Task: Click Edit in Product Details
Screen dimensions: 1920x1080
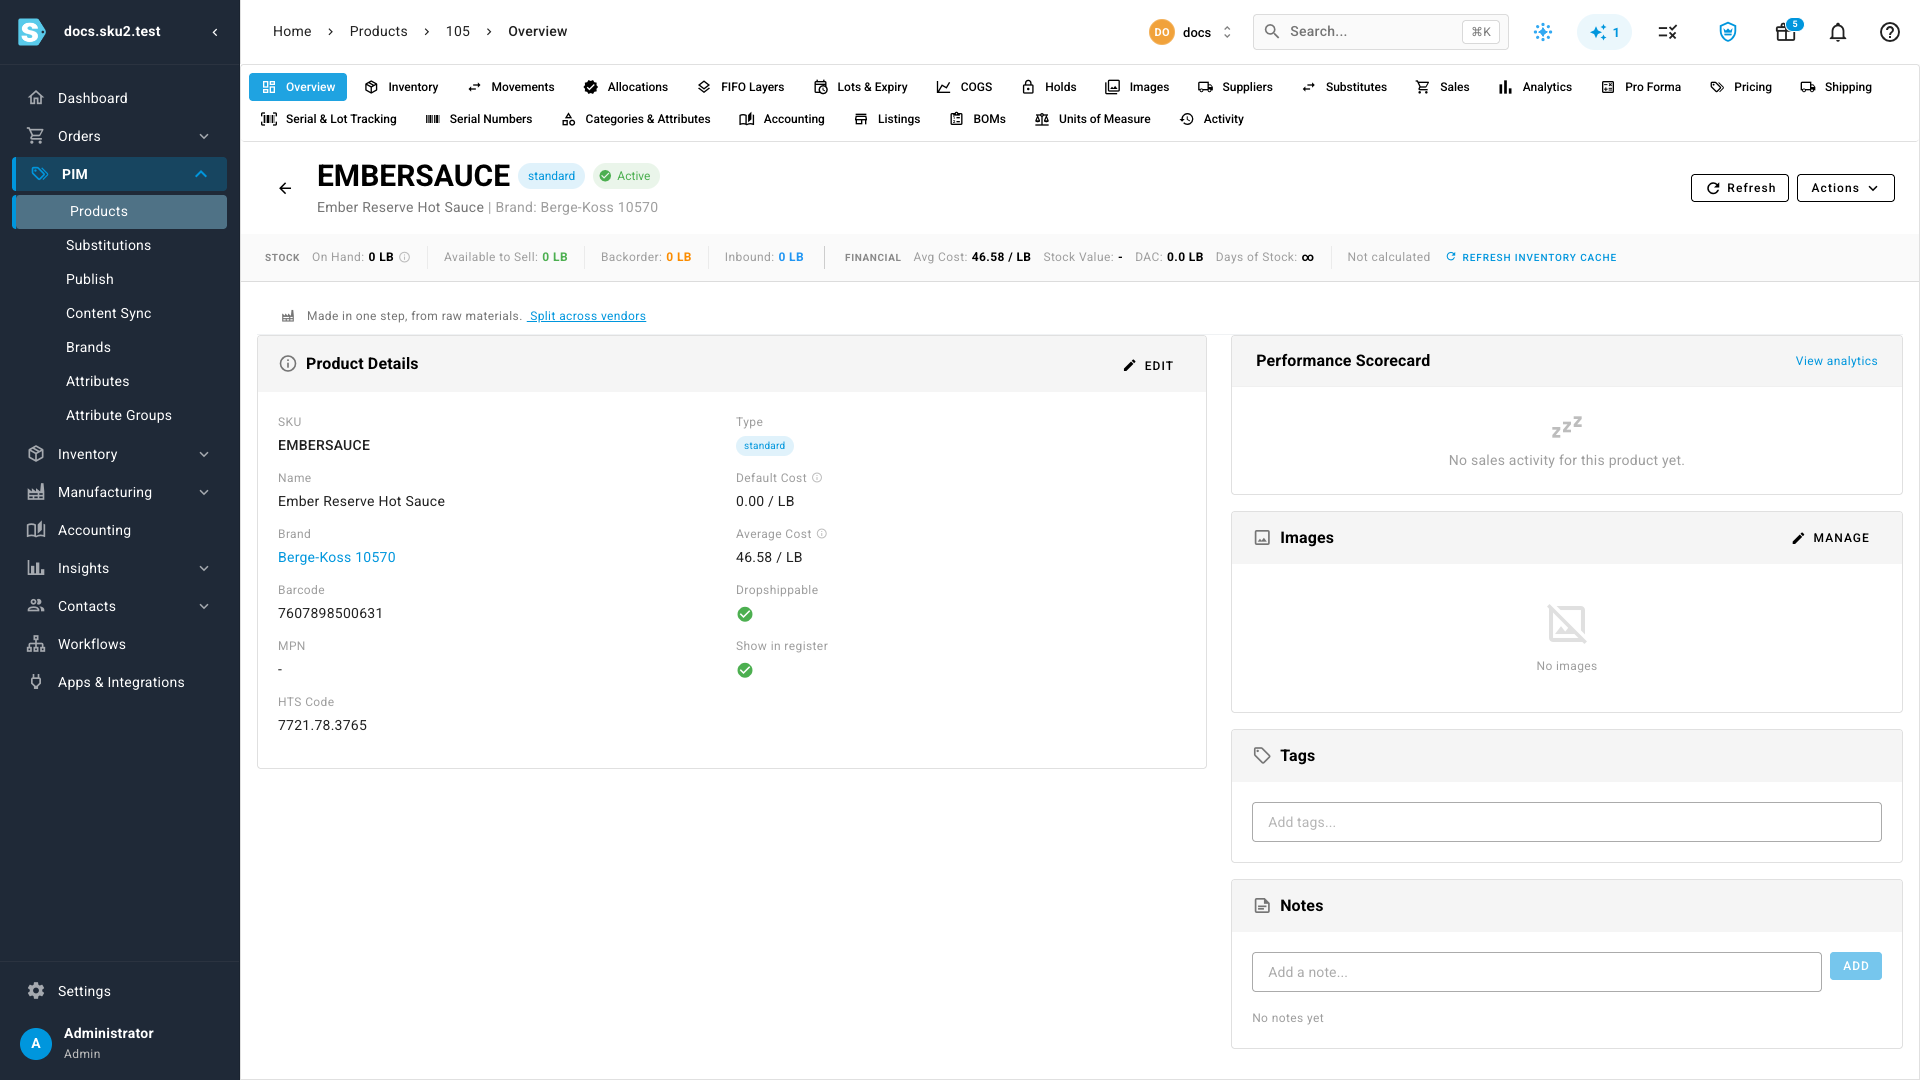Action: pyautogui.click(x=1148, y=366)
